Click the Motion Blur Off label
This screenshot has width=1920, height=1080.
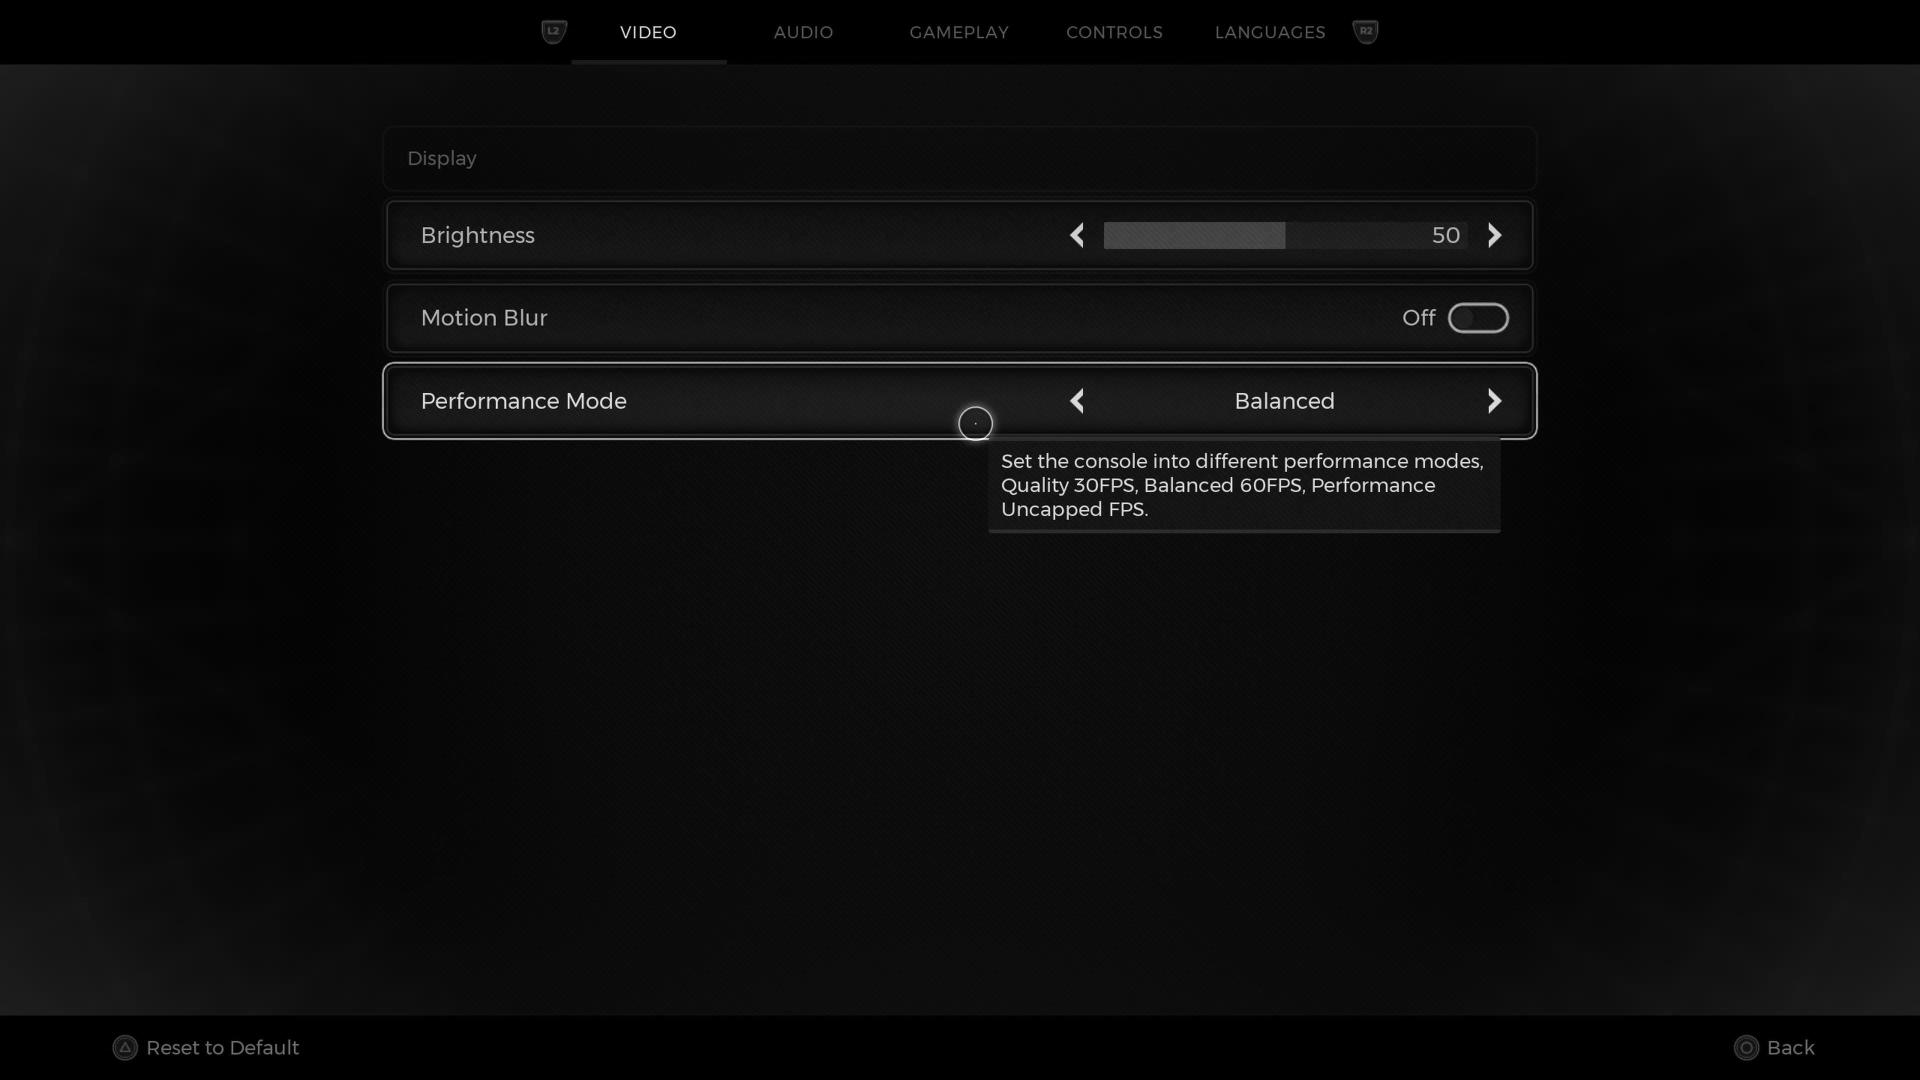coord(1418,318)
